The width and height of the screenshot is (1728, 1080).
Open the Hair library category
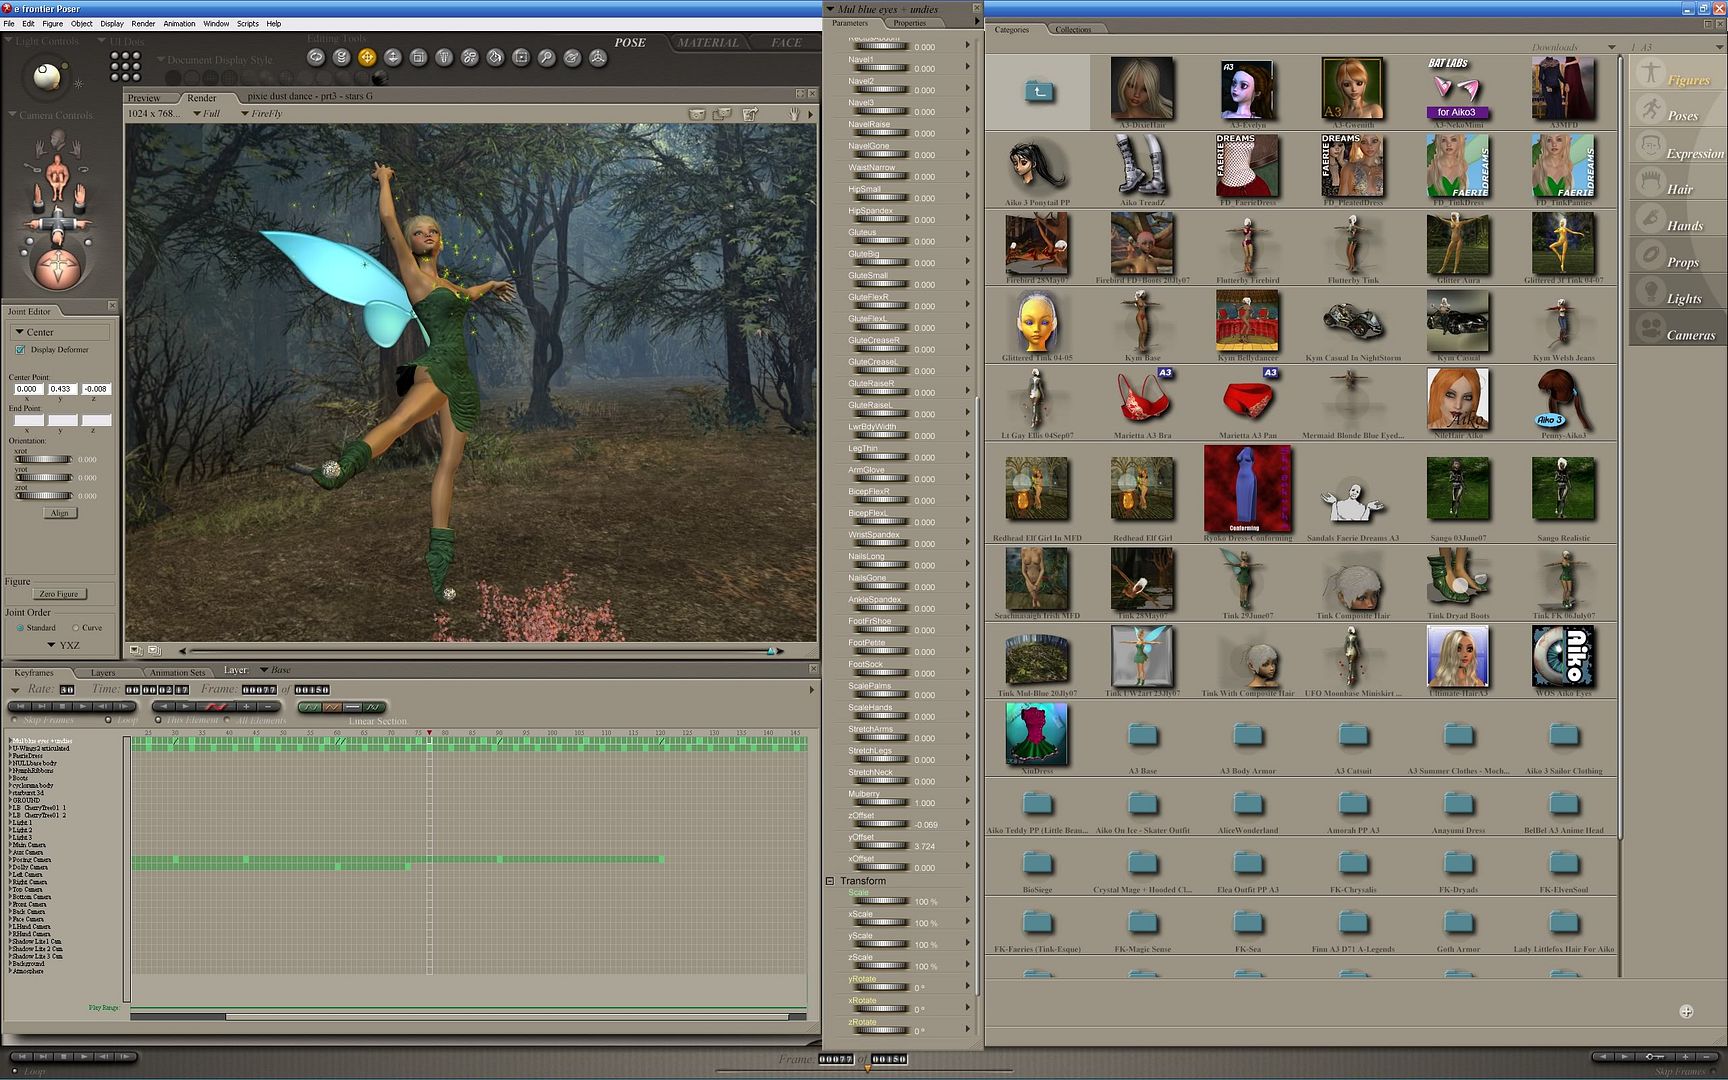point(1679,189)
